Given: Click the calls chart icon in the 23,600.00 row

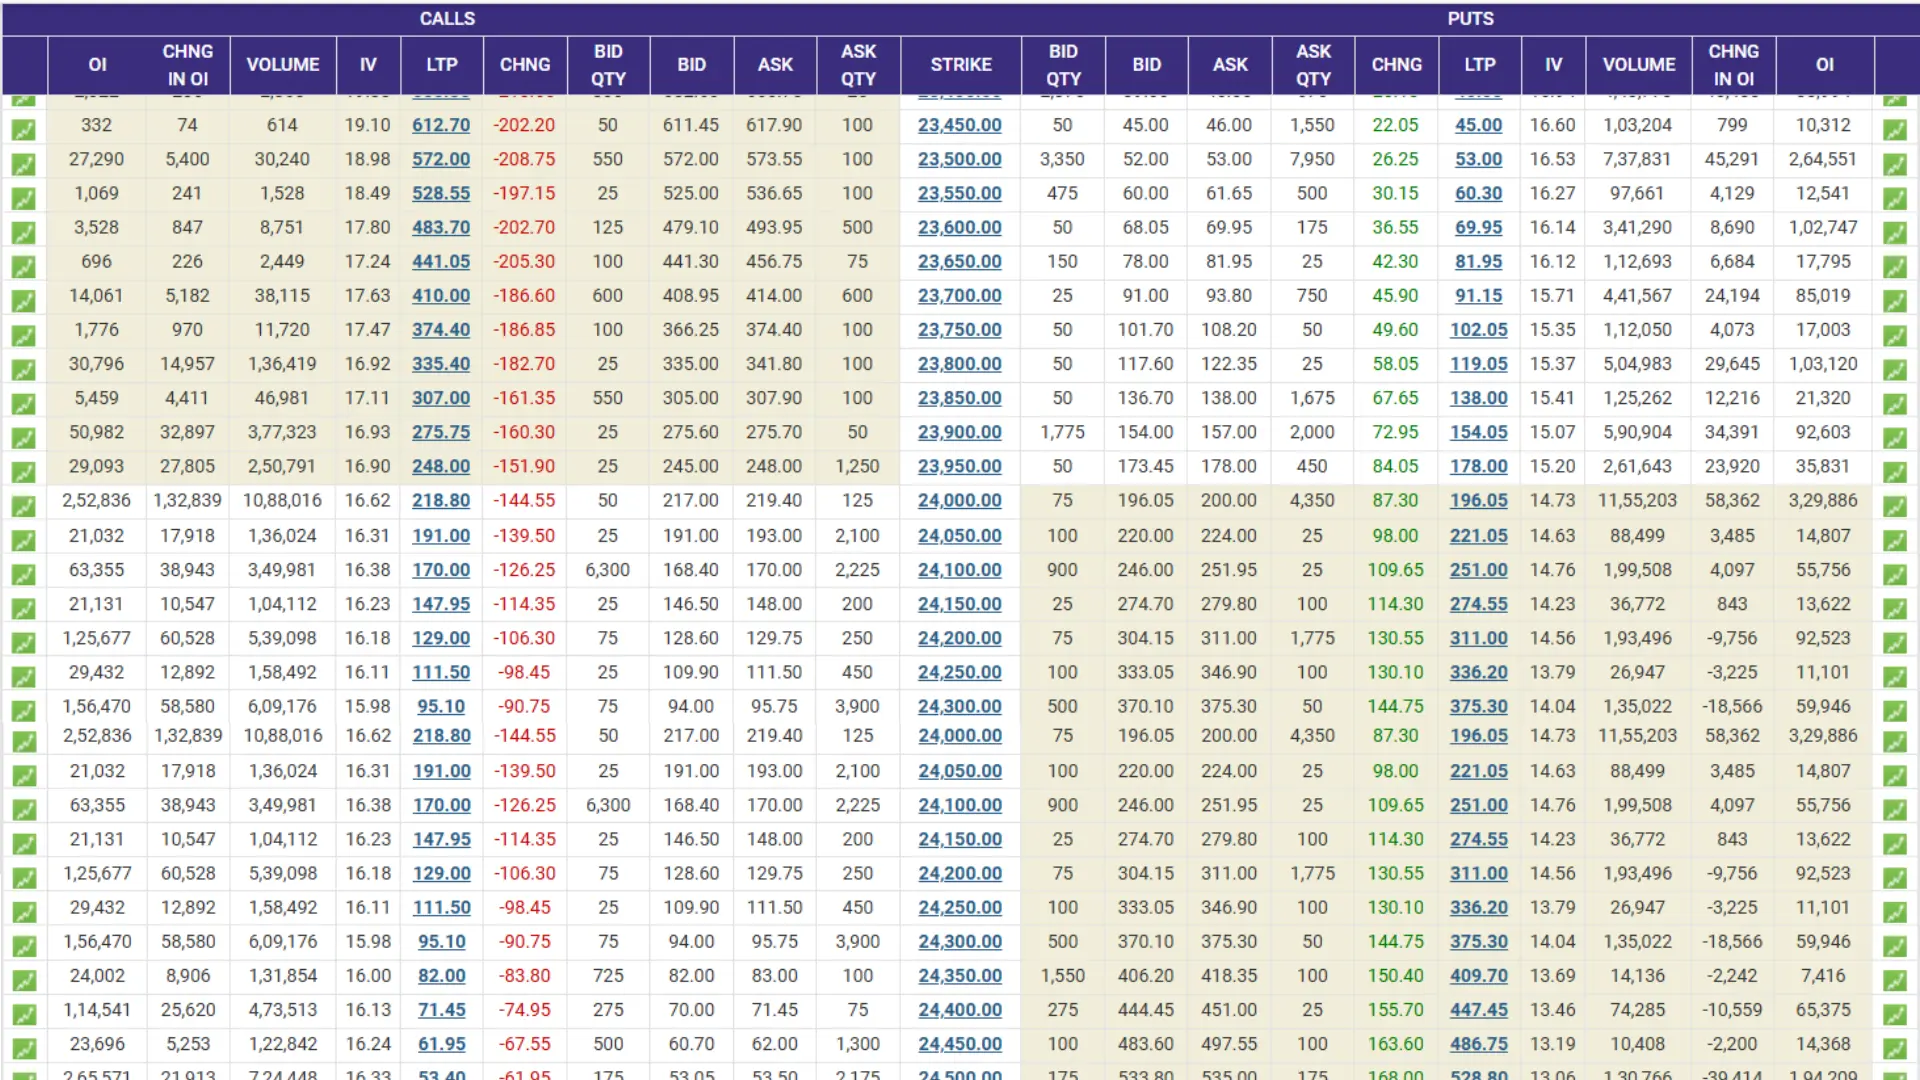Looking at the screenshot, I should pyautogui.click(x=23, y=232).
